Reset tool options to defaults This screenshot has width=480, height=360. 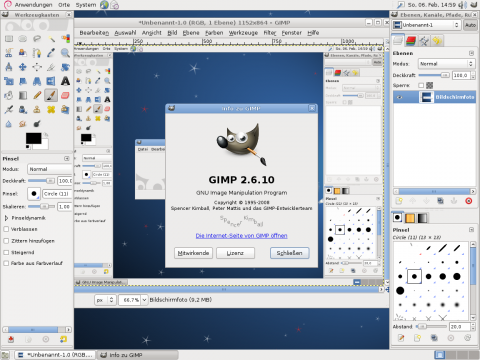coord(63,339)
